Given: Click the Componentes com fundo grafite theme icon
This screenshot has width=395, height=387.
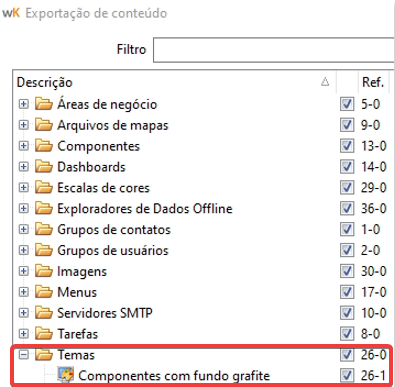Looking at the screenshot, I should [x=66, y=375].
